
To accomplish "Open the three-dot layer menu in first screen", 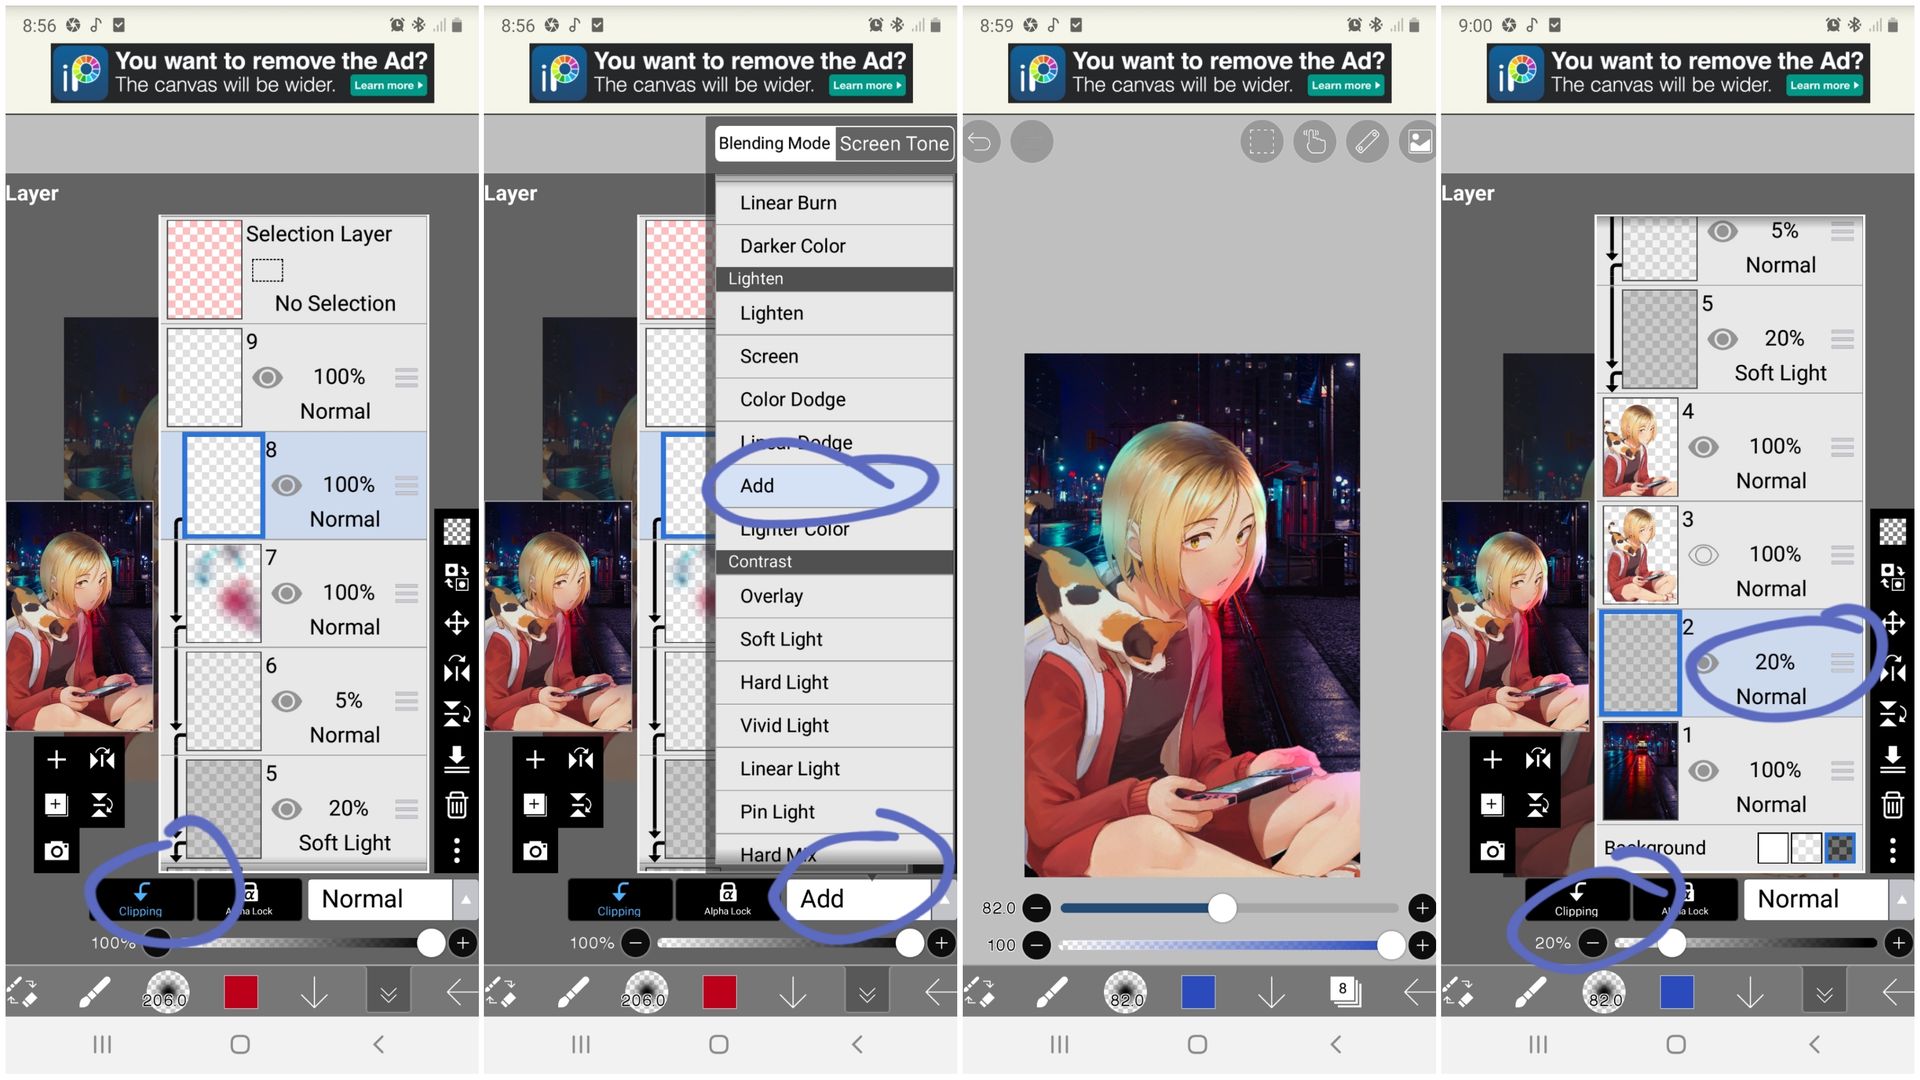I will click(x=457, y=851).
